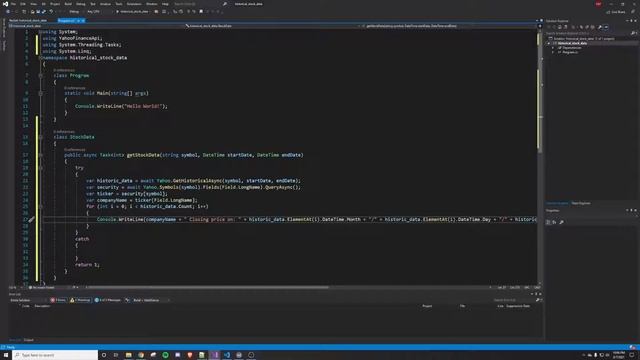Click the Console.WriteLine Hello World line

tap(121, 106)
